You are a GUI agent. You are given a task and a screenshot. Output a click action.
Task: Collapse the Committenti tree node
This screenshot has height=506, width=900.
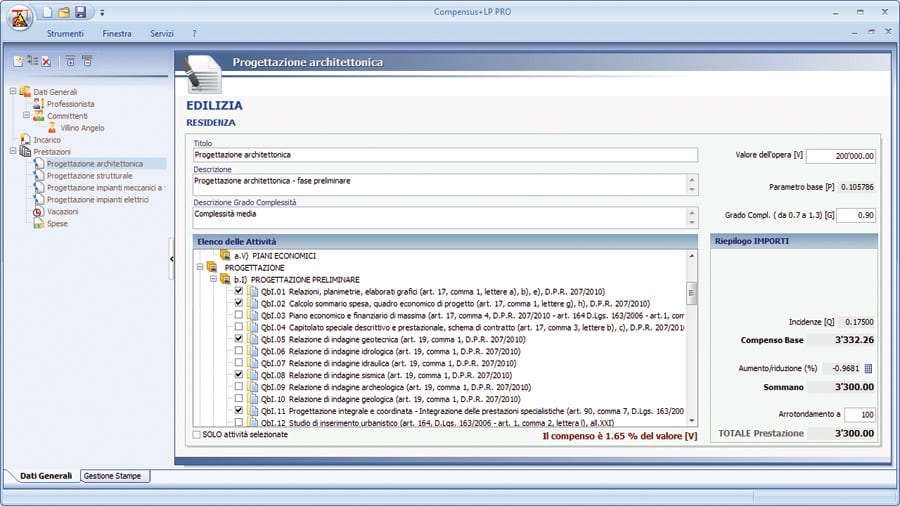point(26,115)
